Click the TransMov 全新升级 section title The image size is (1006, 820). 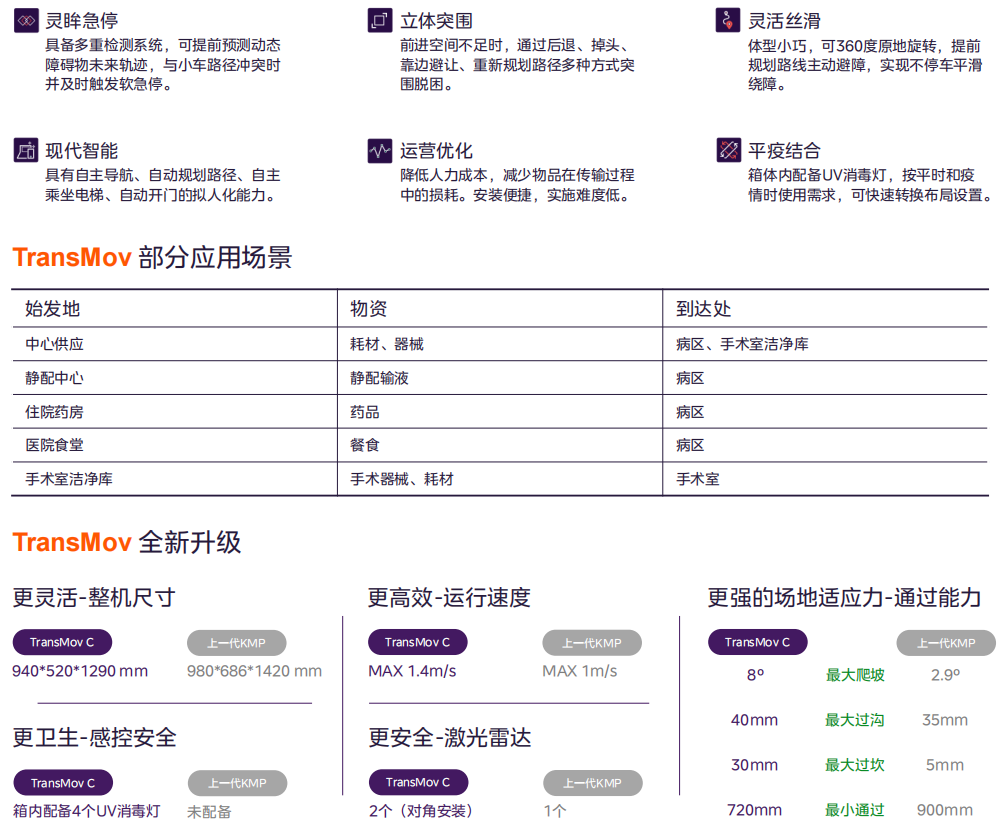coord(127,542)
